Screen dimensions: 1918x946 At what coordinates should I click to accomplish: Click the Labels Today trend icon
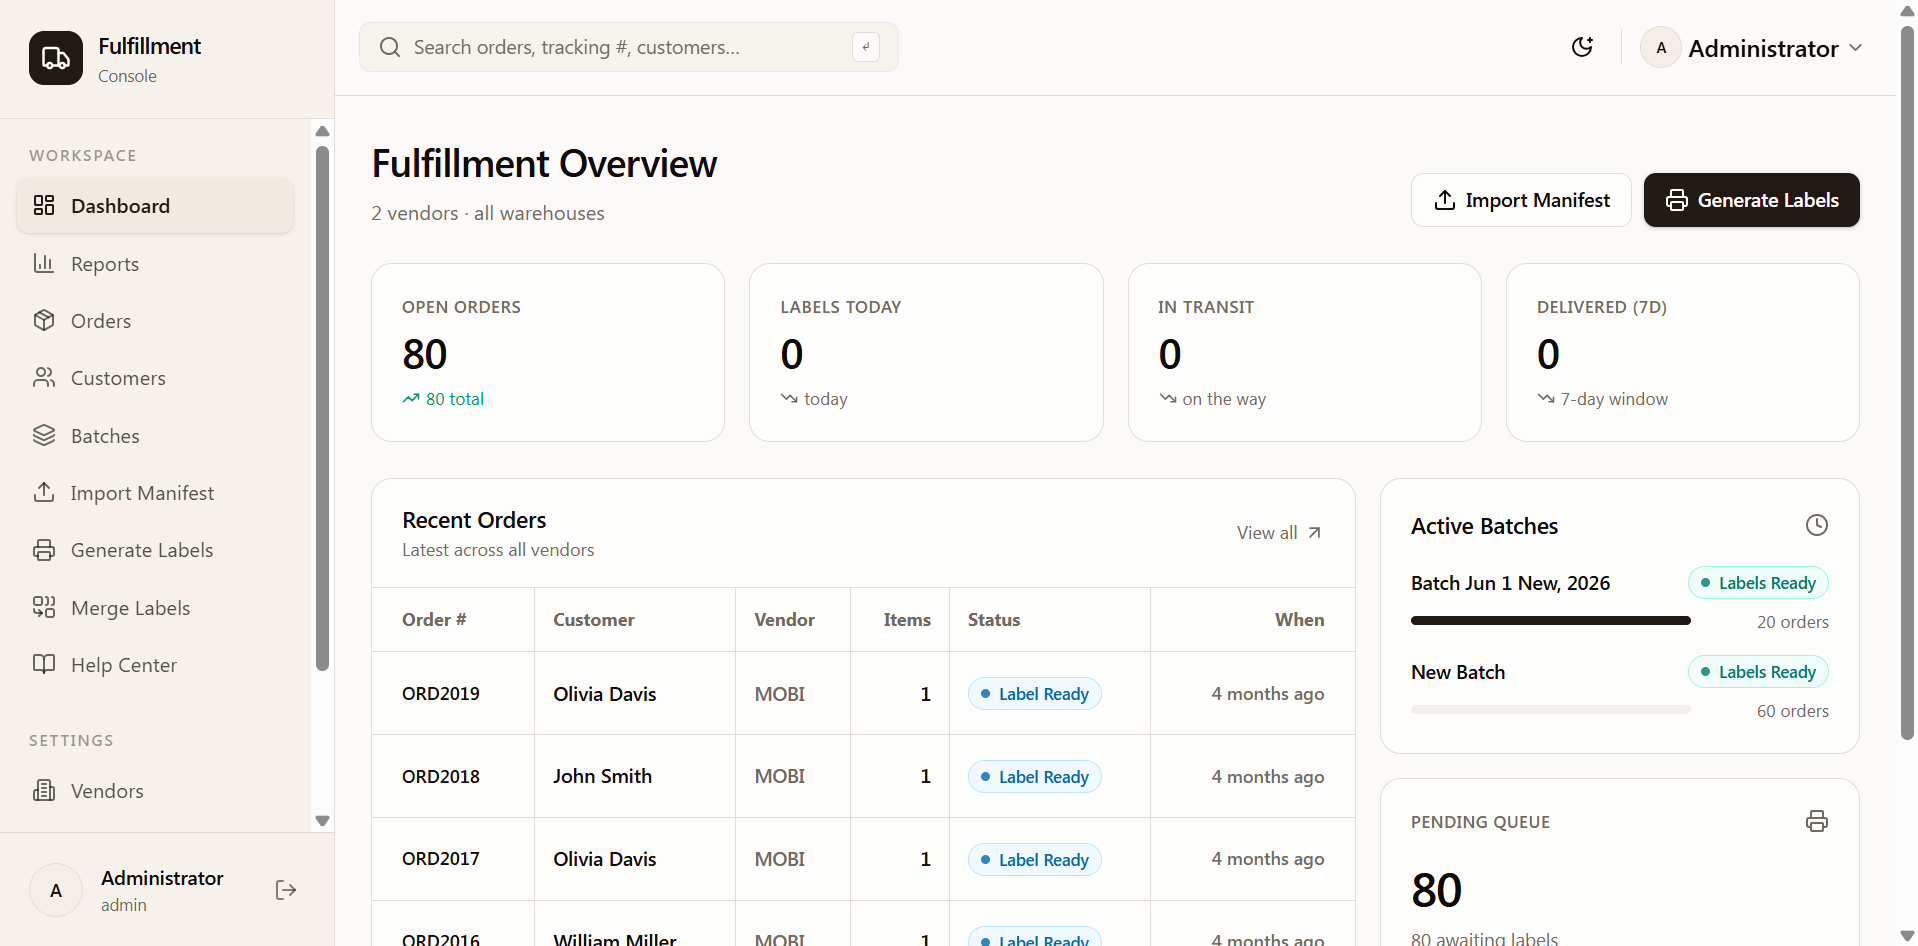tap(789, 398)
